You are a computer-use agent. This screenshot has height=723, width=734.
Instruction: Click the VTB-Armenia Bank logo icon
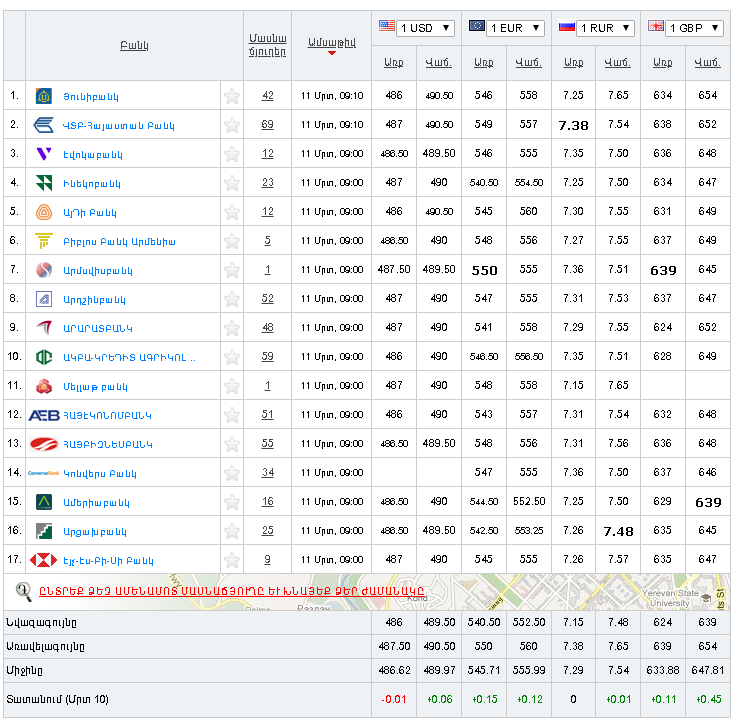[x=44, y=125]
